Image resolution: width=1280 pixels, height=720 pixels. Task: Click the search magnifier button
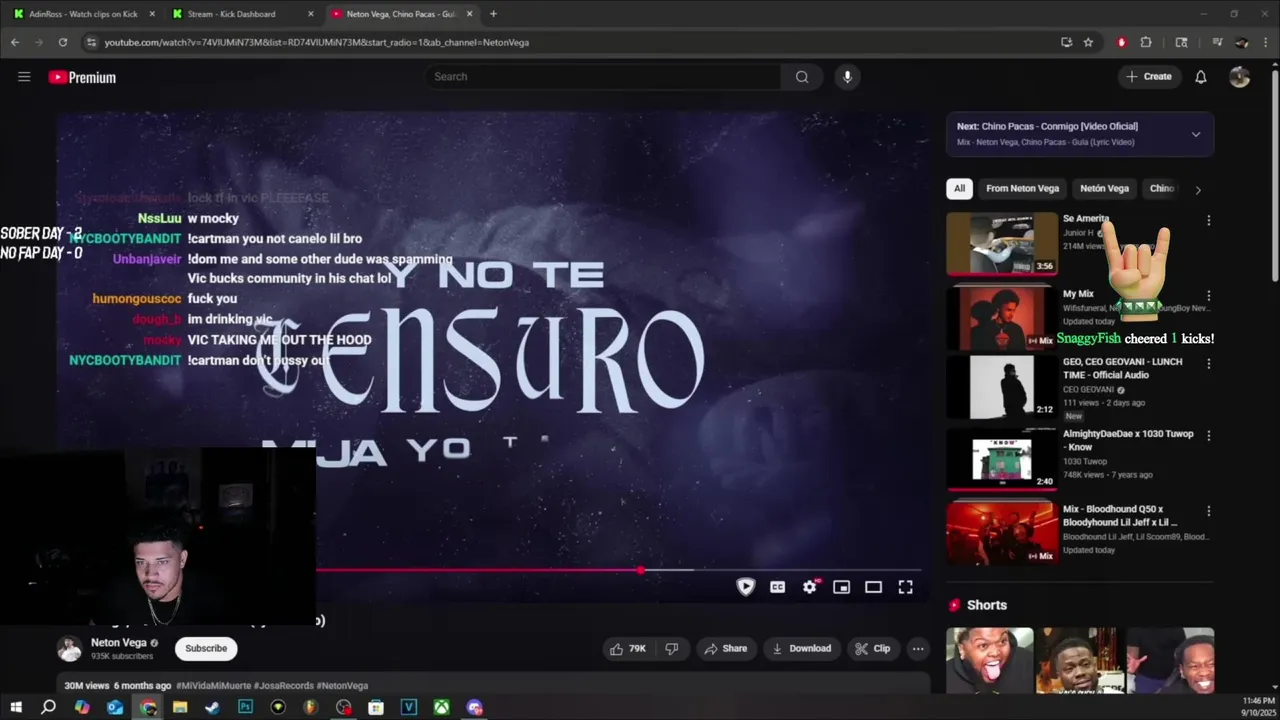[x=802, y=77]
